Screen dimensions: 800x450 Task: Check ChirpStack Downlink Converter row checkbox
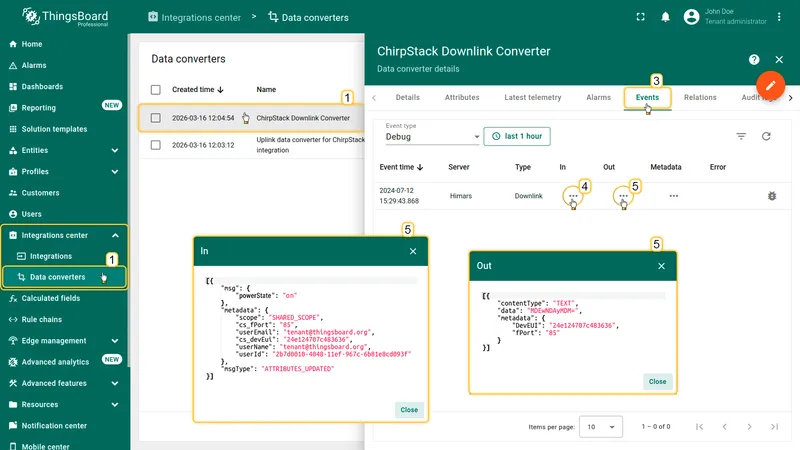coord(156,118)
